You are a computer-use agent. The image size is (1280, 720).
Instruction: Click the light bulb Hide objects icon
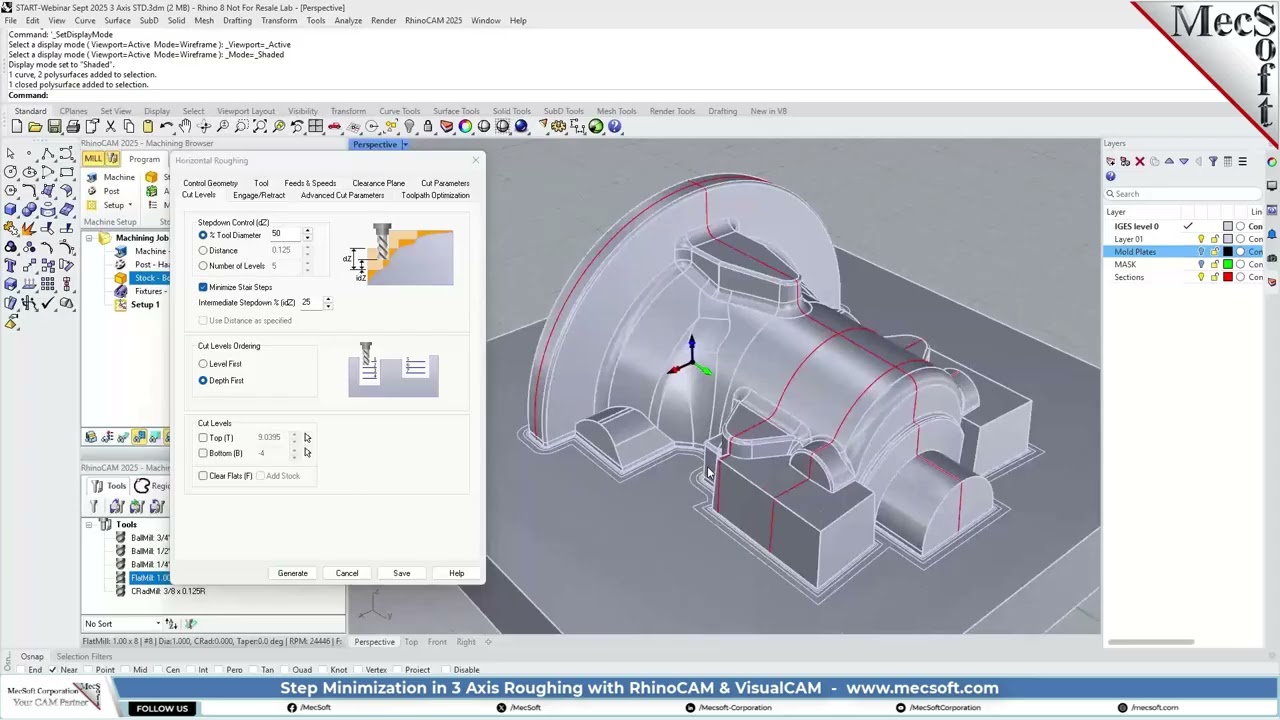(410, 127)
